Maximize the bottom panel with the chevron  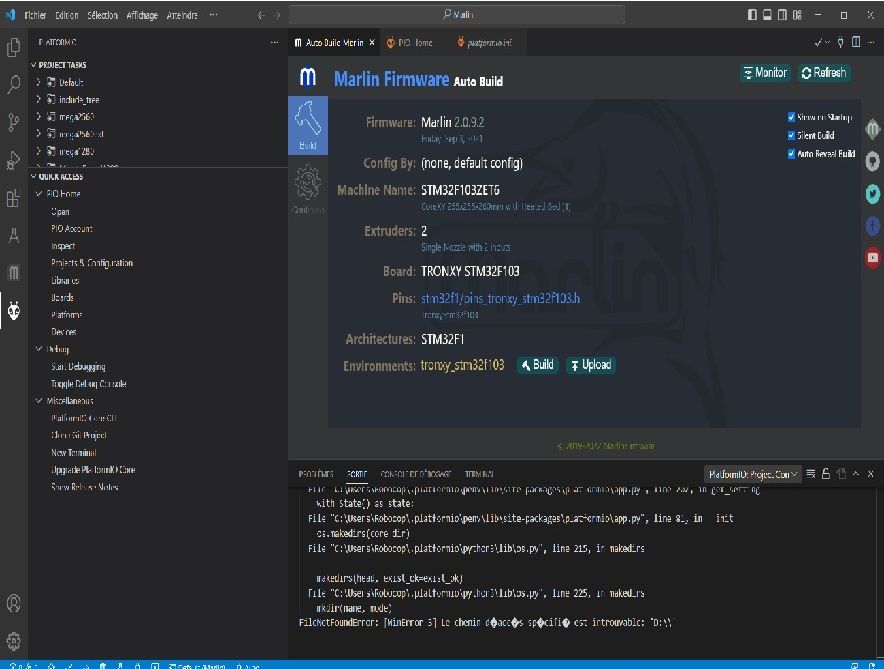click(856, 474)
